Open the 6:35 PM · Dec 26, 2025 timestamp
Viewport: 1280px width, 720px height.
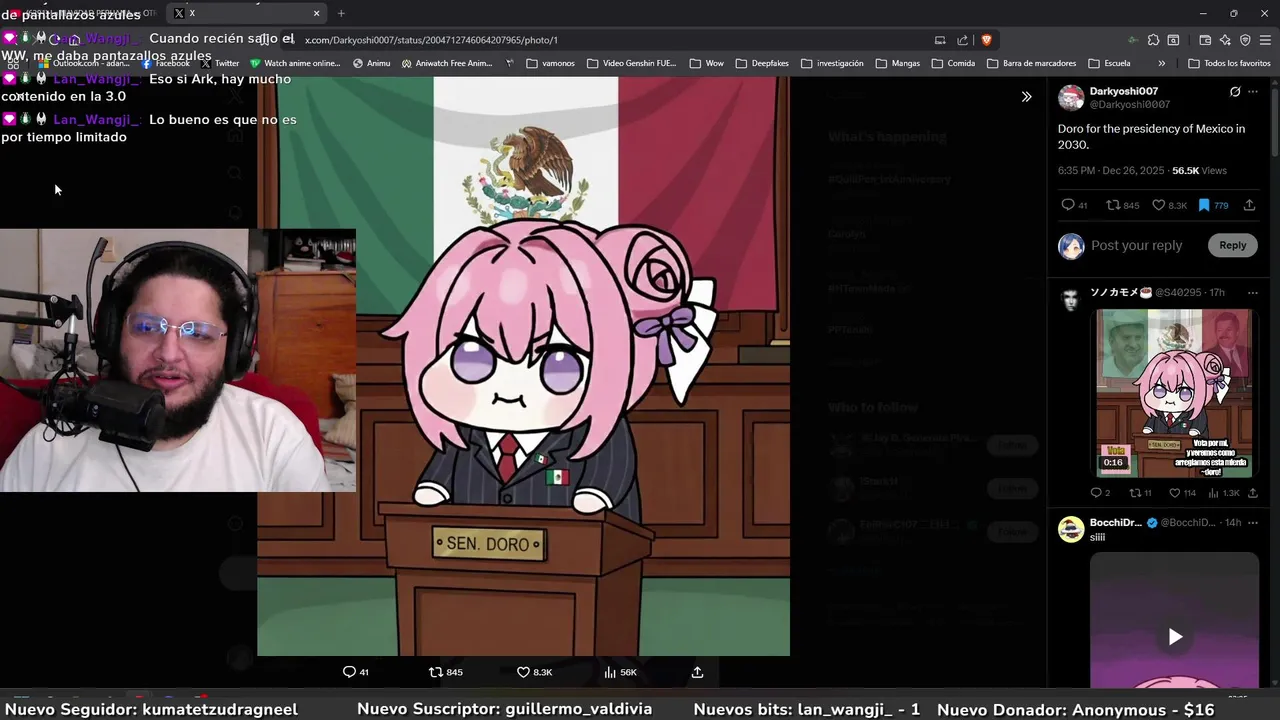(x=1111, y=171)
